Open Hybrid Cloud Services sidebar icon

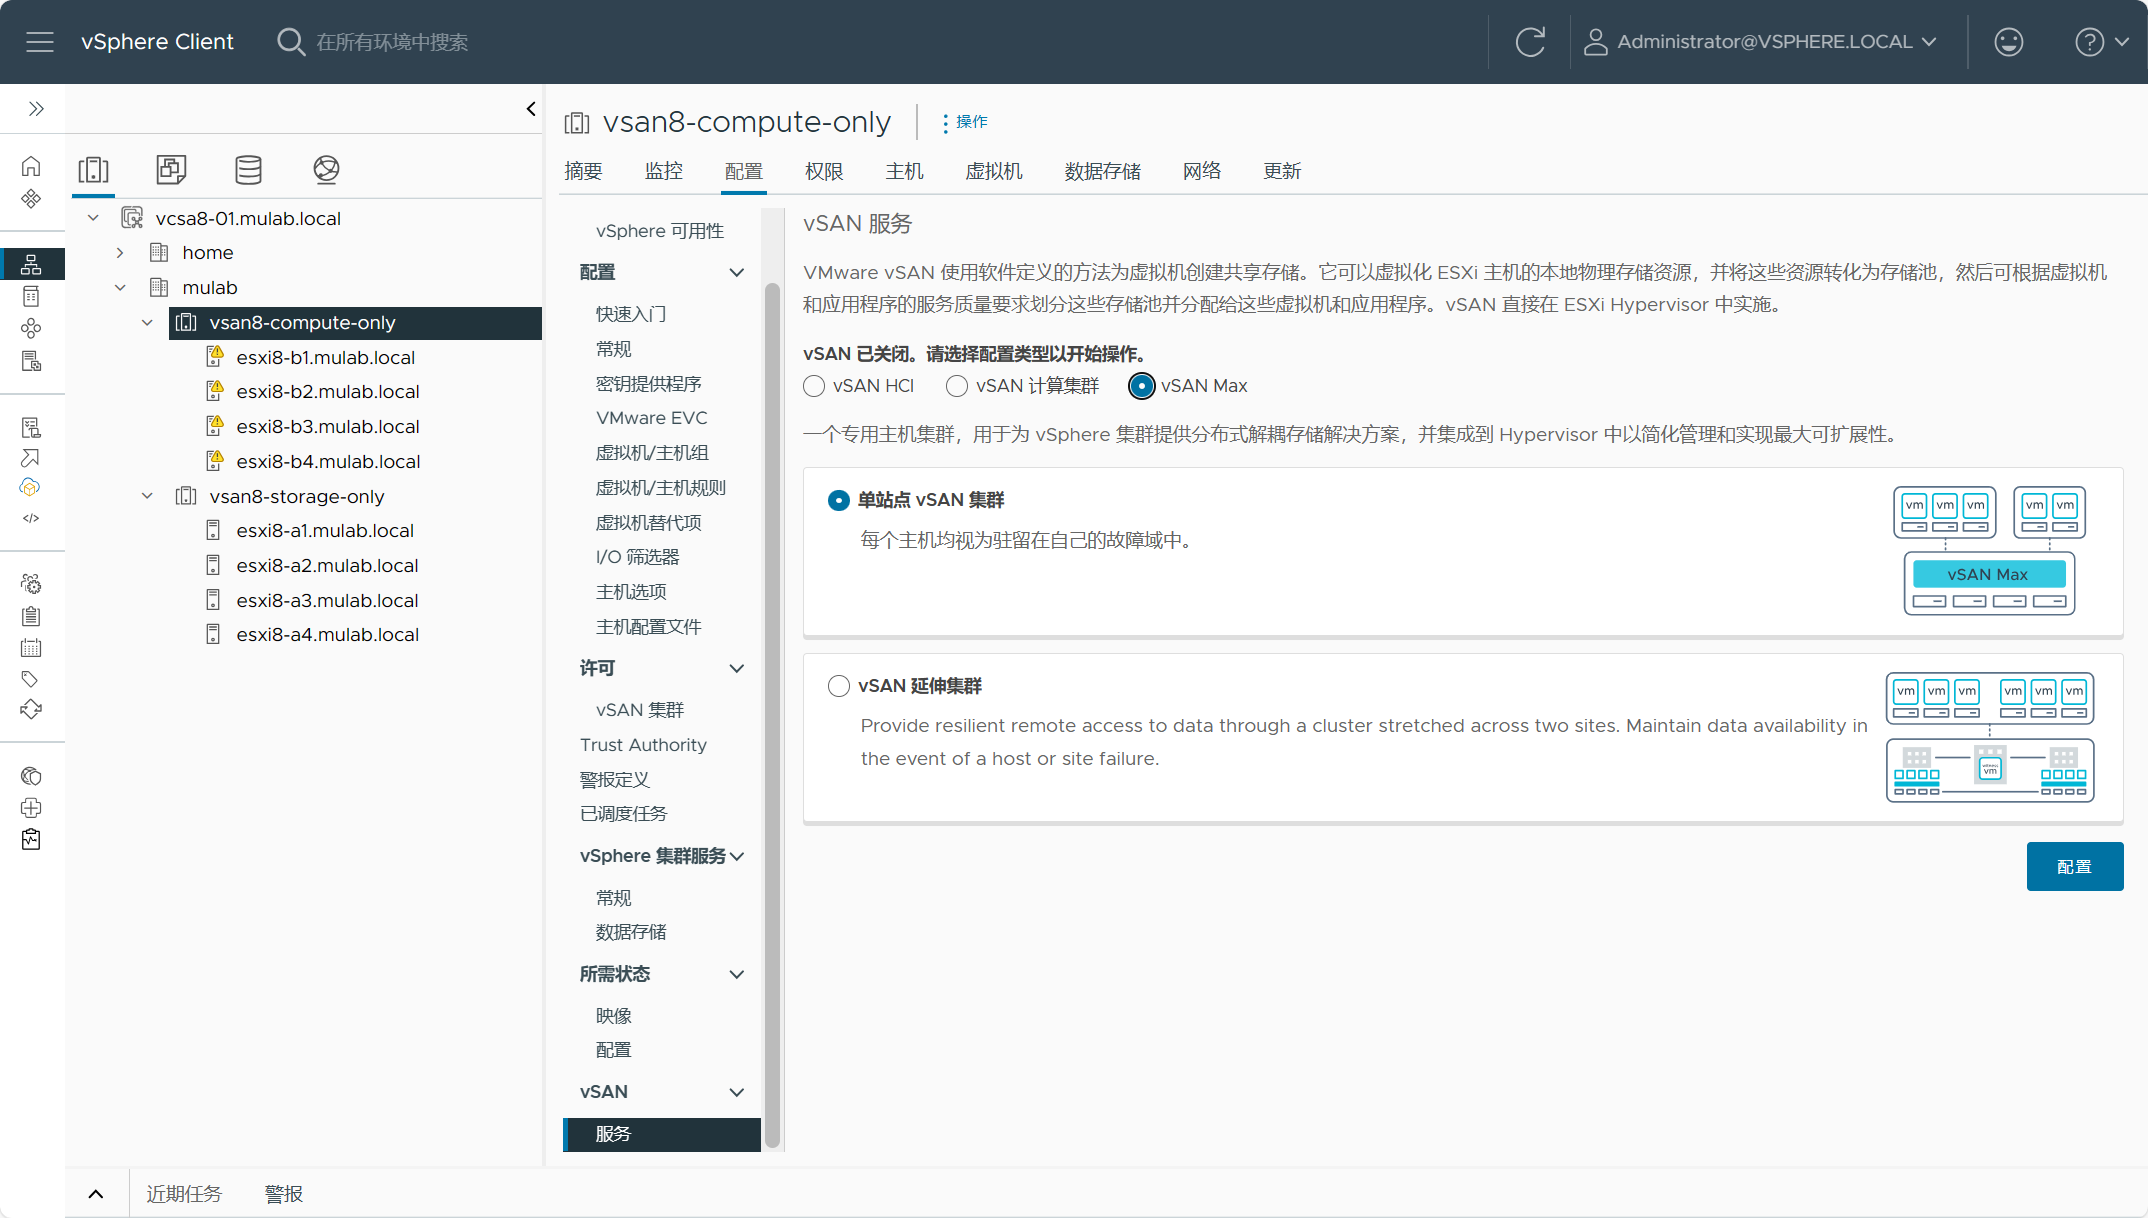point(31,488)
